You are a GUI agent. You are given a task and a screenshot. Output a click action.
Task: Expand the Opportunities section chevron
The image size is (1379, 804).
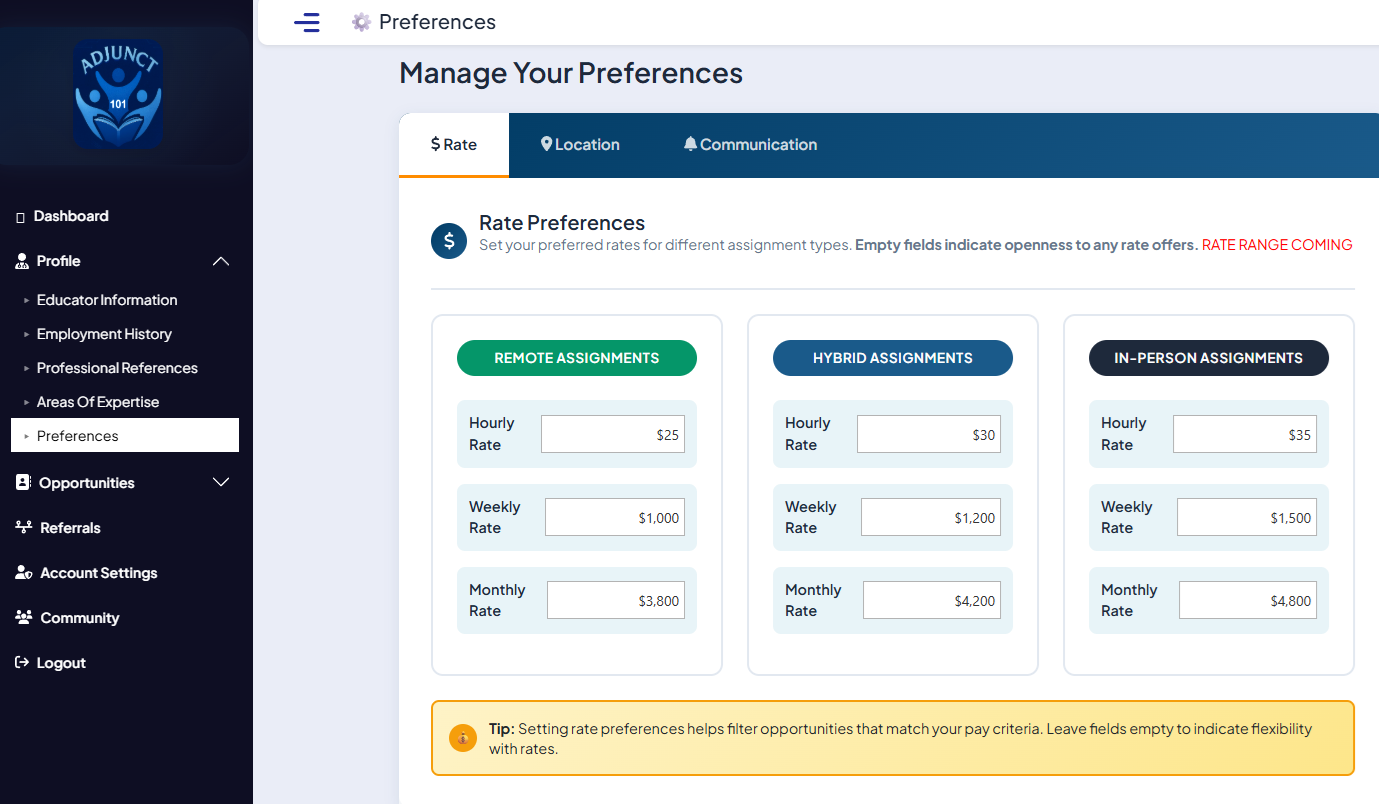[x=221, y=483]
